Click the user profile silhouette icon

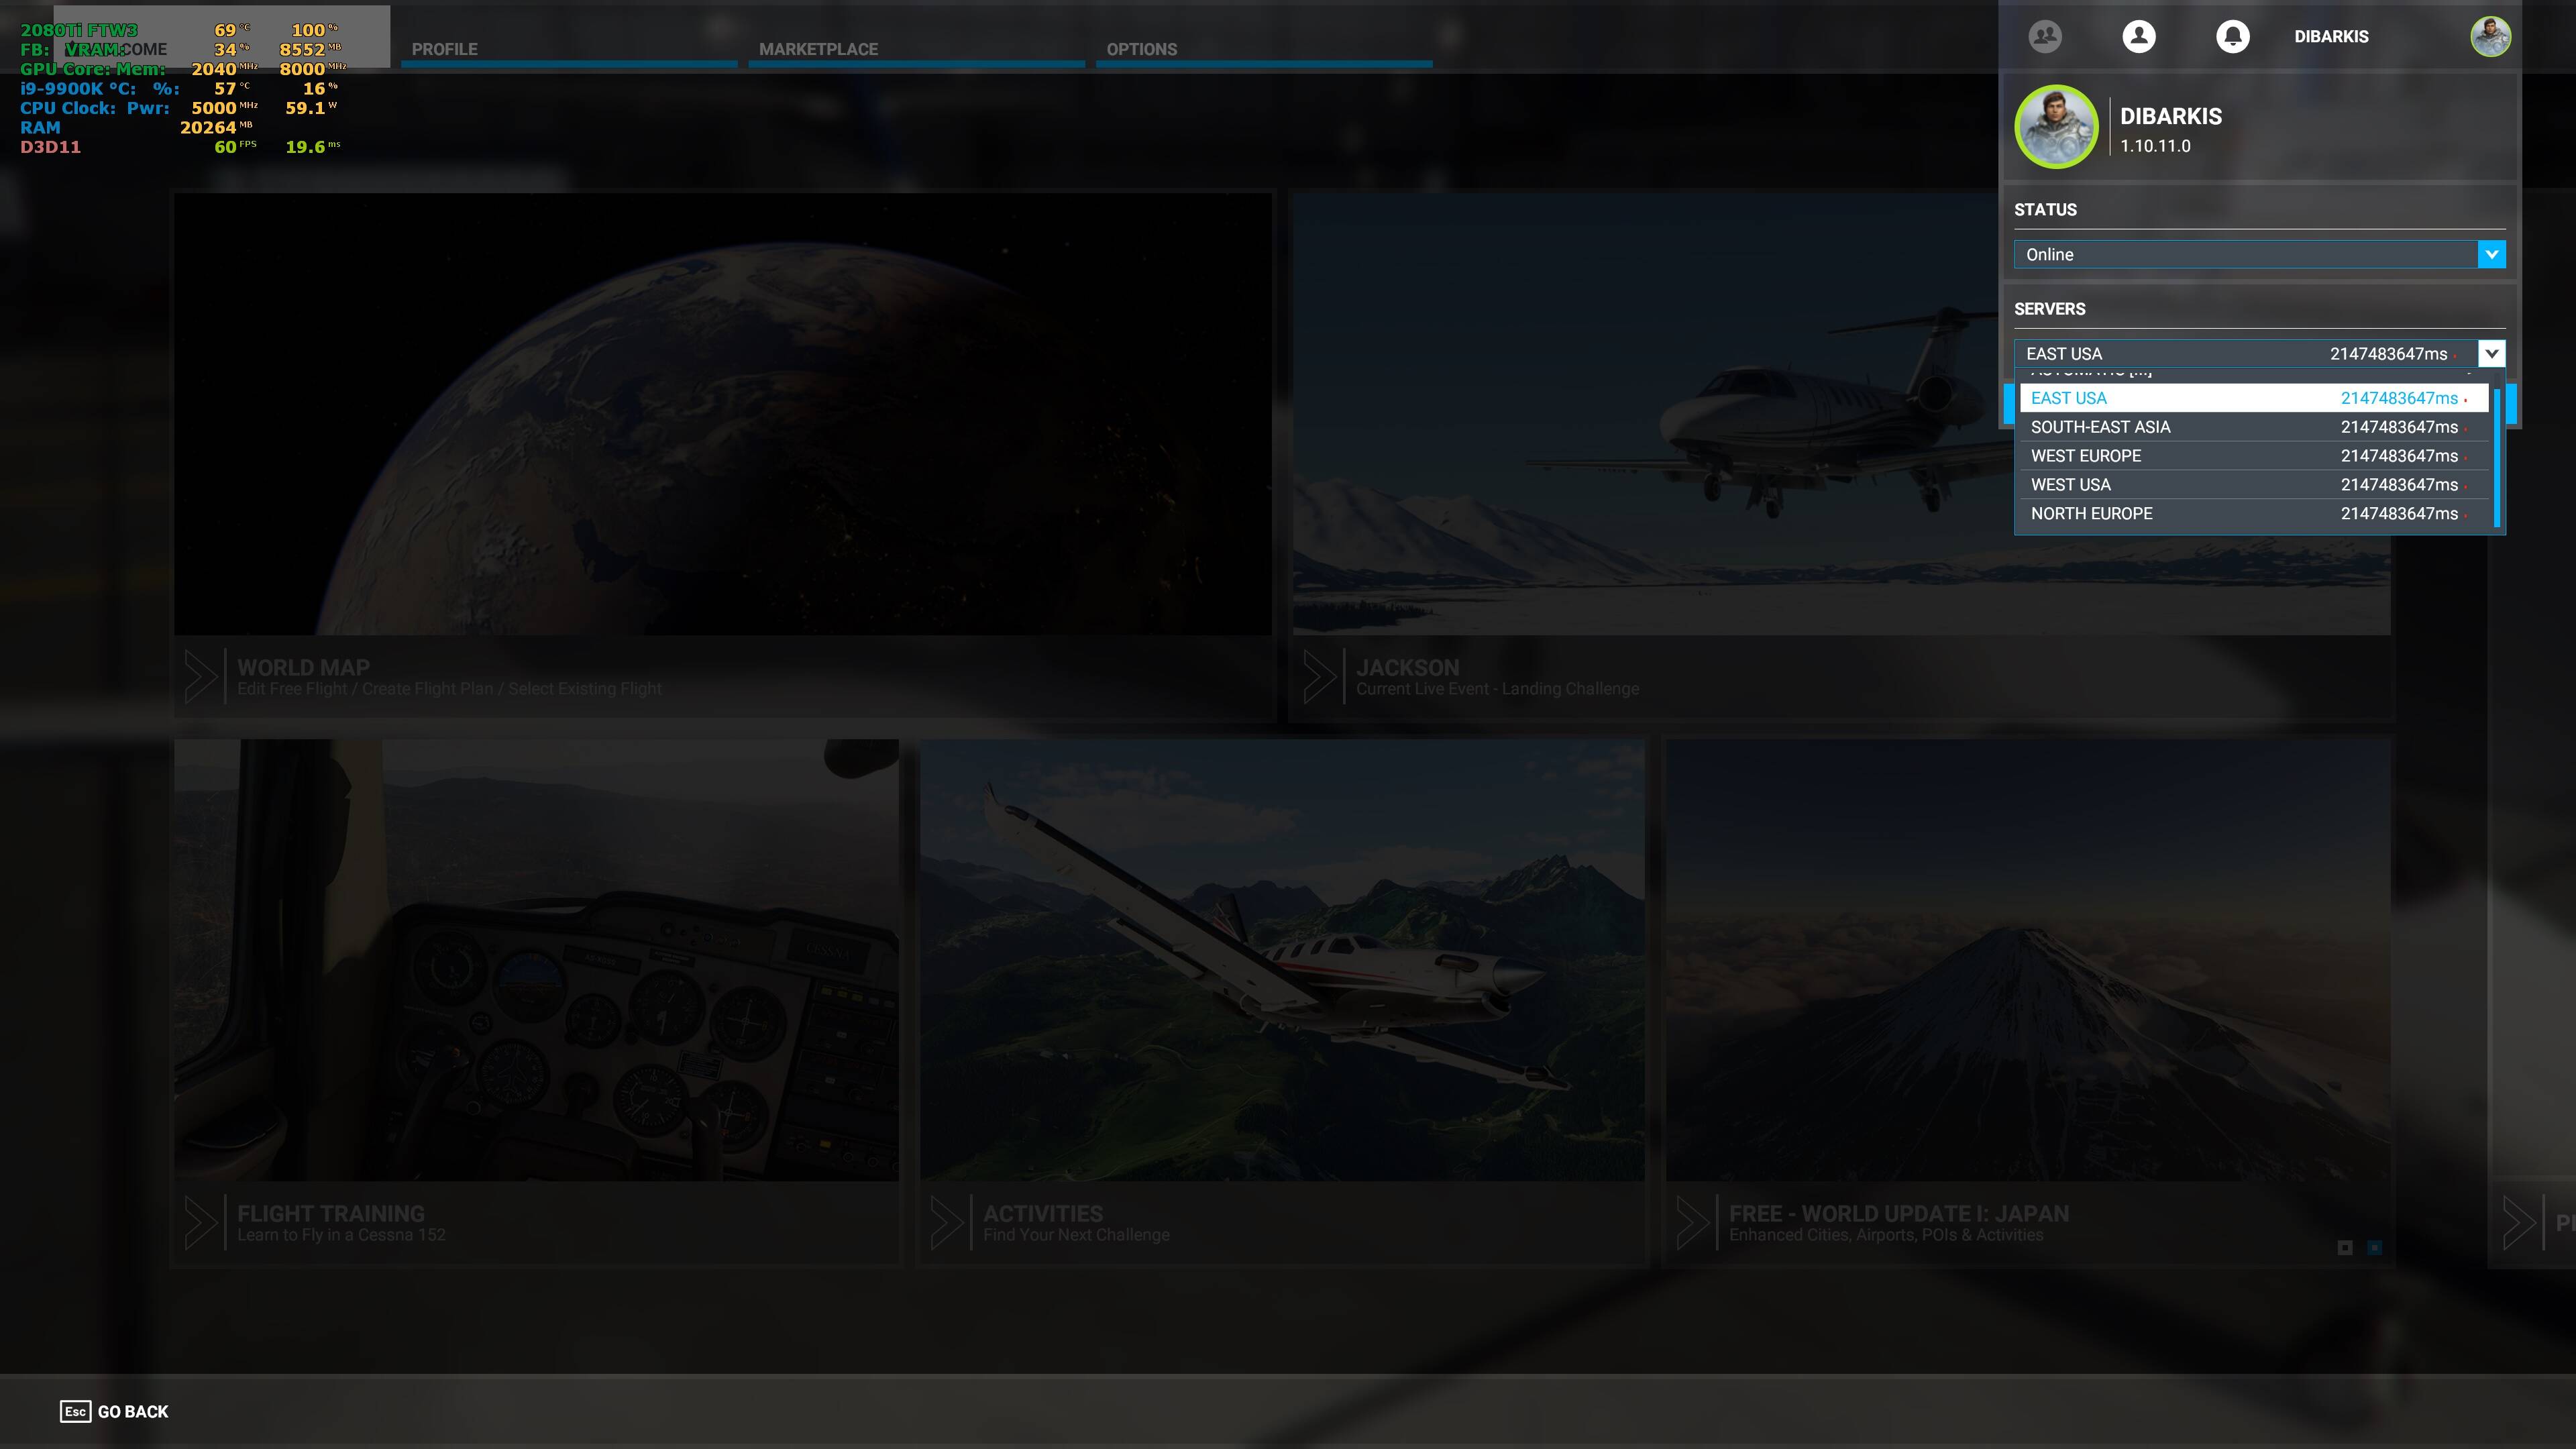(x=2139, y=36)
